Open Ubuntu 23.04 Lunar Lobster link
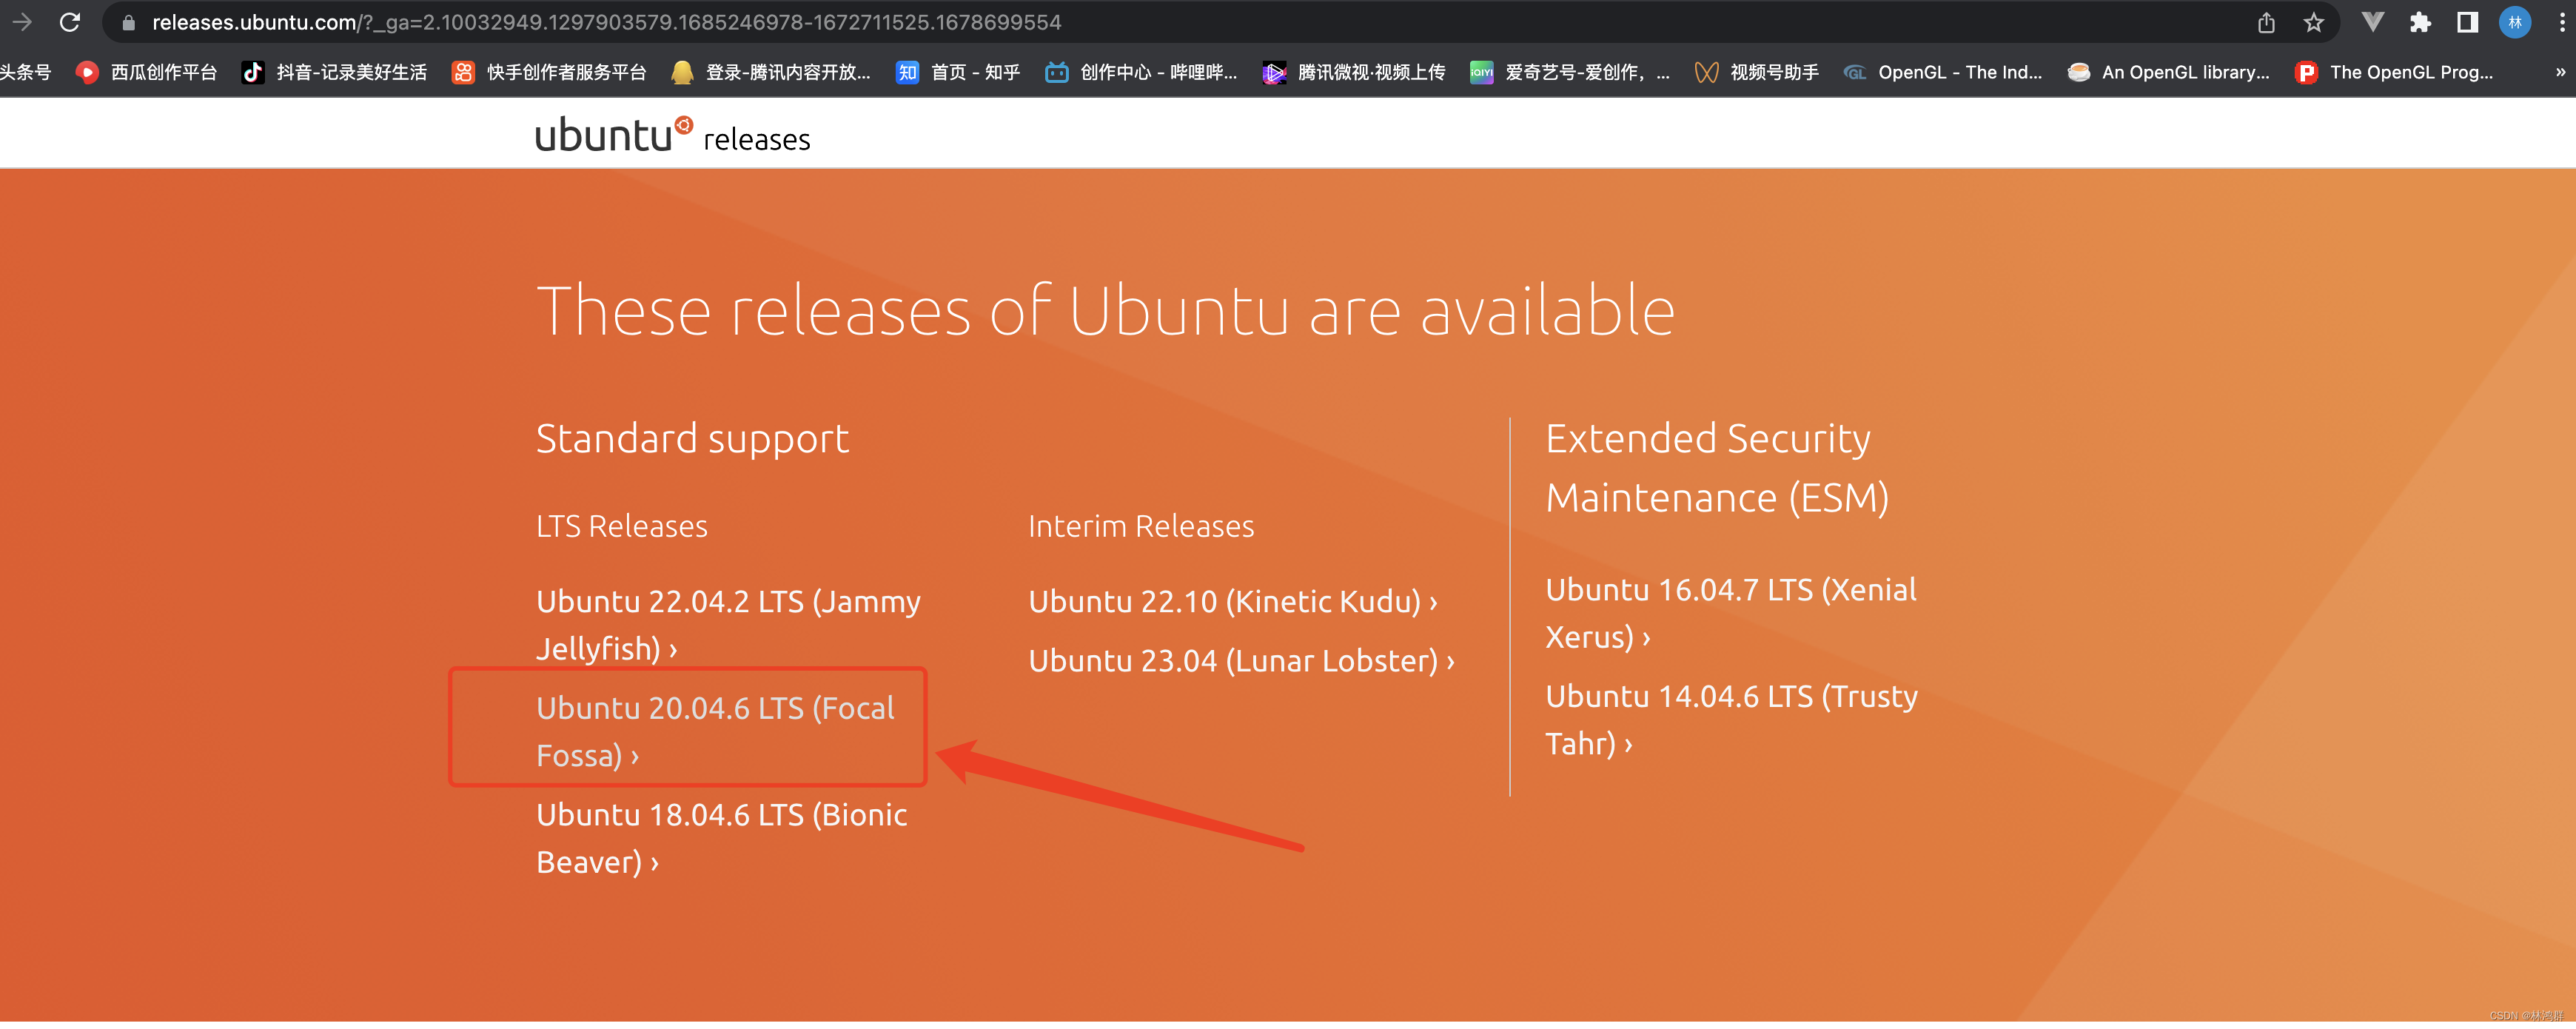This screenshot has height=1029, width=2576. 1241,661
